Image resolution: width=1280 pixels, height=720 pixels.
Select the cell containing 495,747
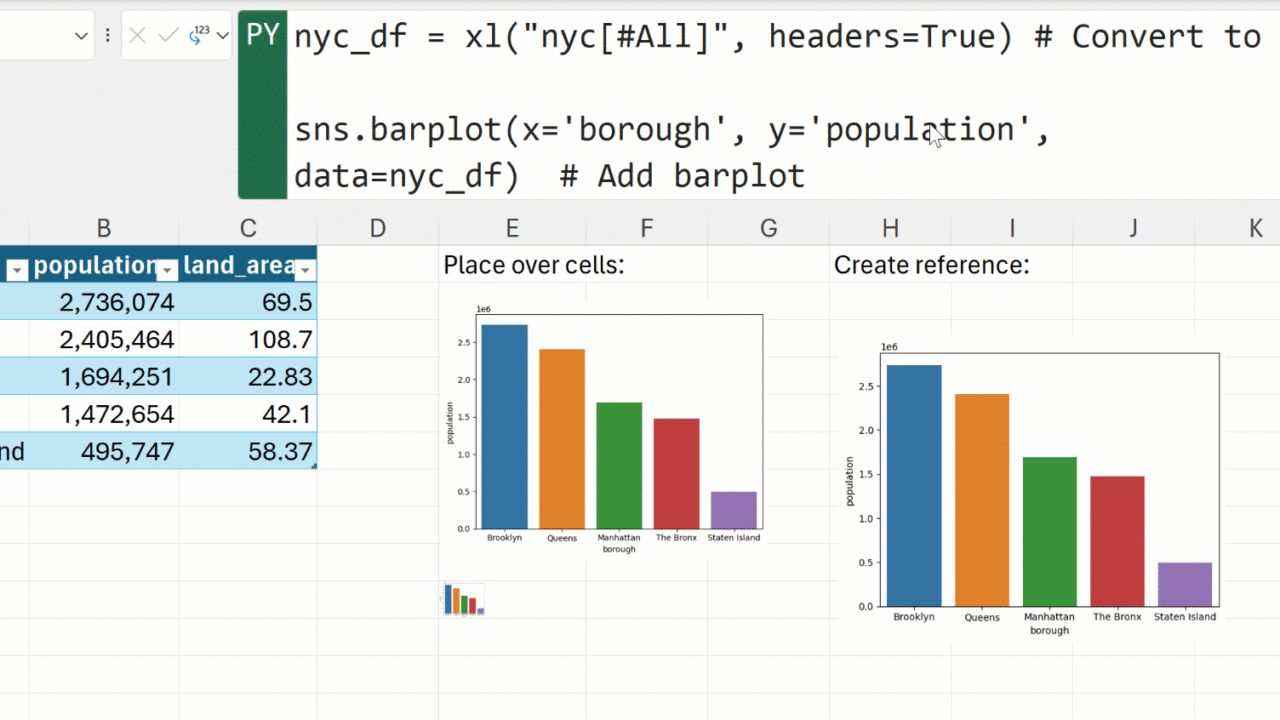(x=104, y=451)
